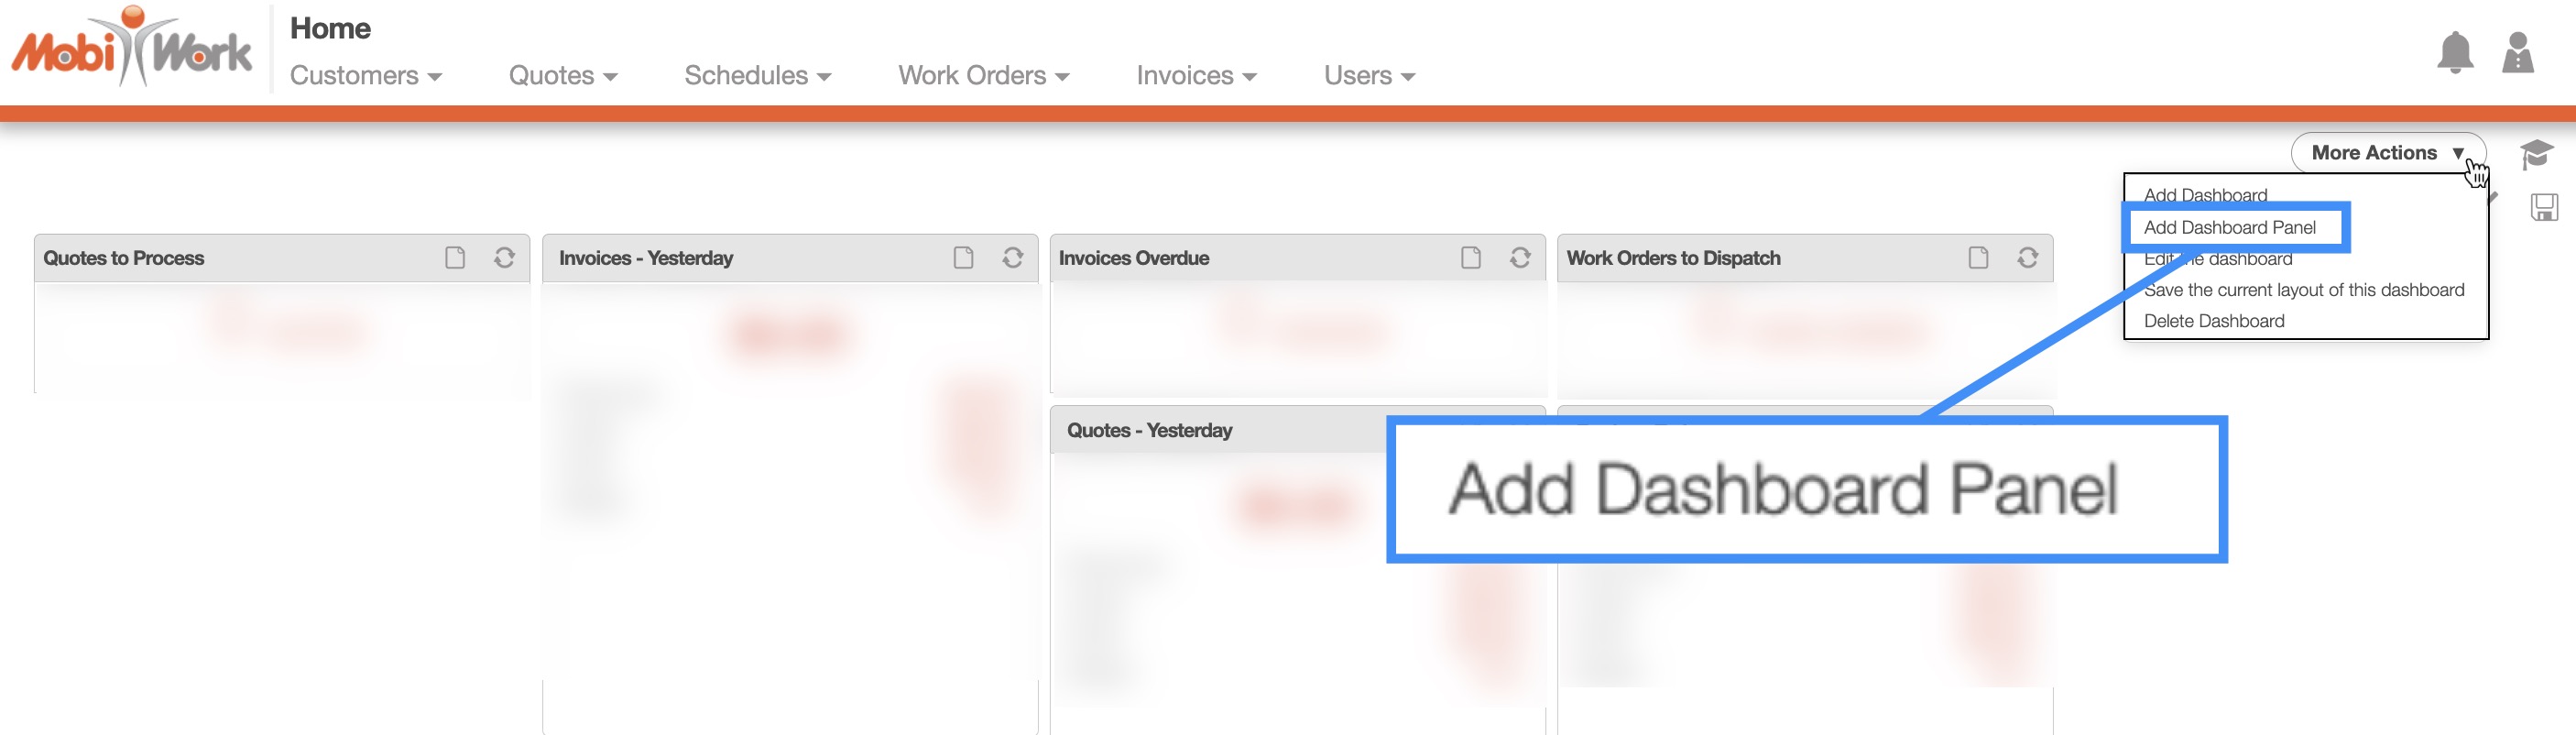This screenshot has width=2576, height=735.
Task: Click the notification bell icon
Action: 2454,53
